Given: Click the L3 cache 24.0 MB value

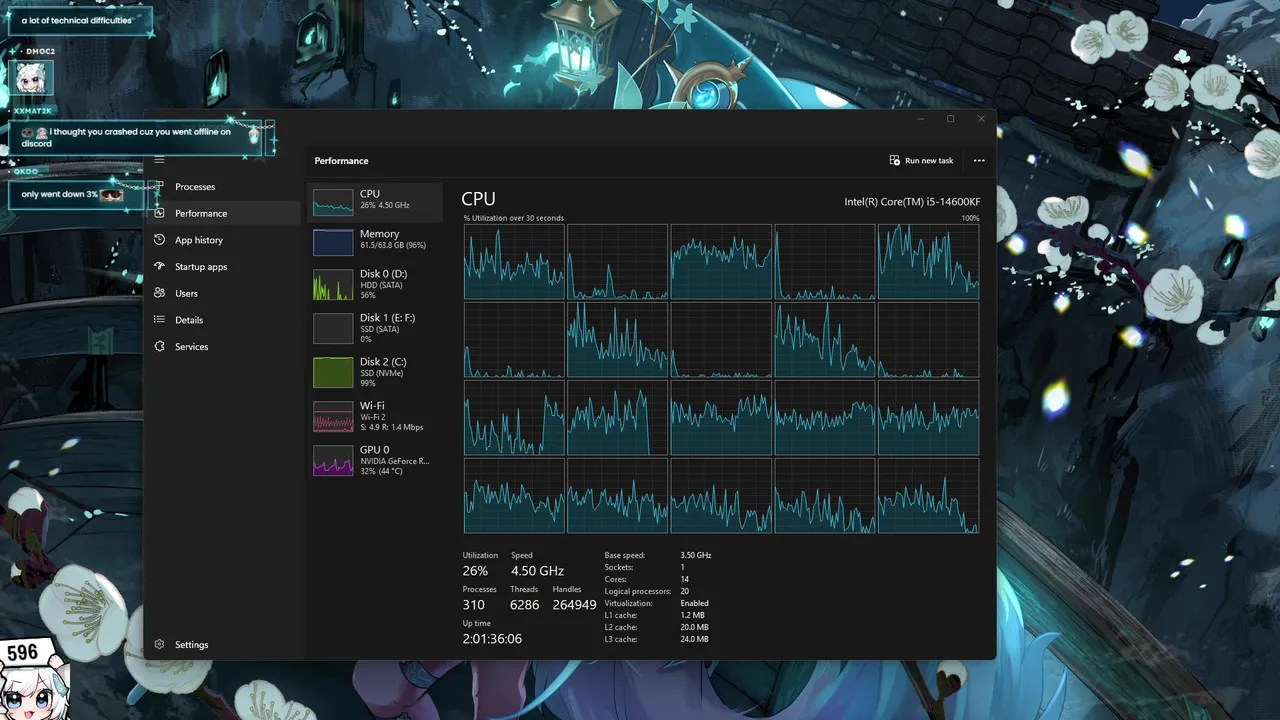Looking at the screenshot, I should point(694,639).
